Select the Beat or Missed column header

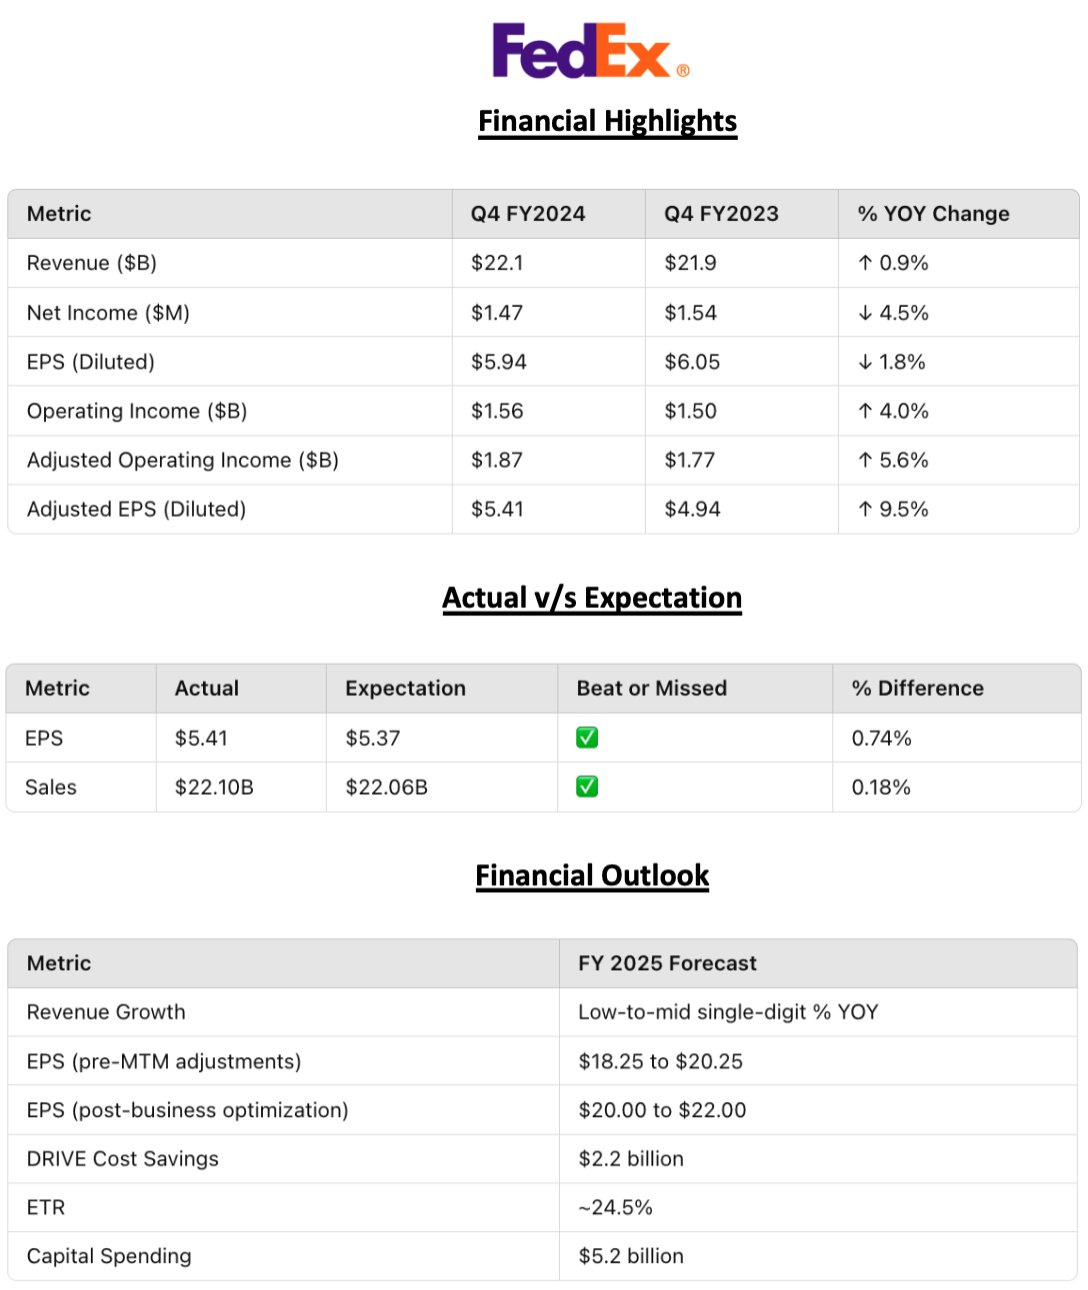tap(651, 688)
